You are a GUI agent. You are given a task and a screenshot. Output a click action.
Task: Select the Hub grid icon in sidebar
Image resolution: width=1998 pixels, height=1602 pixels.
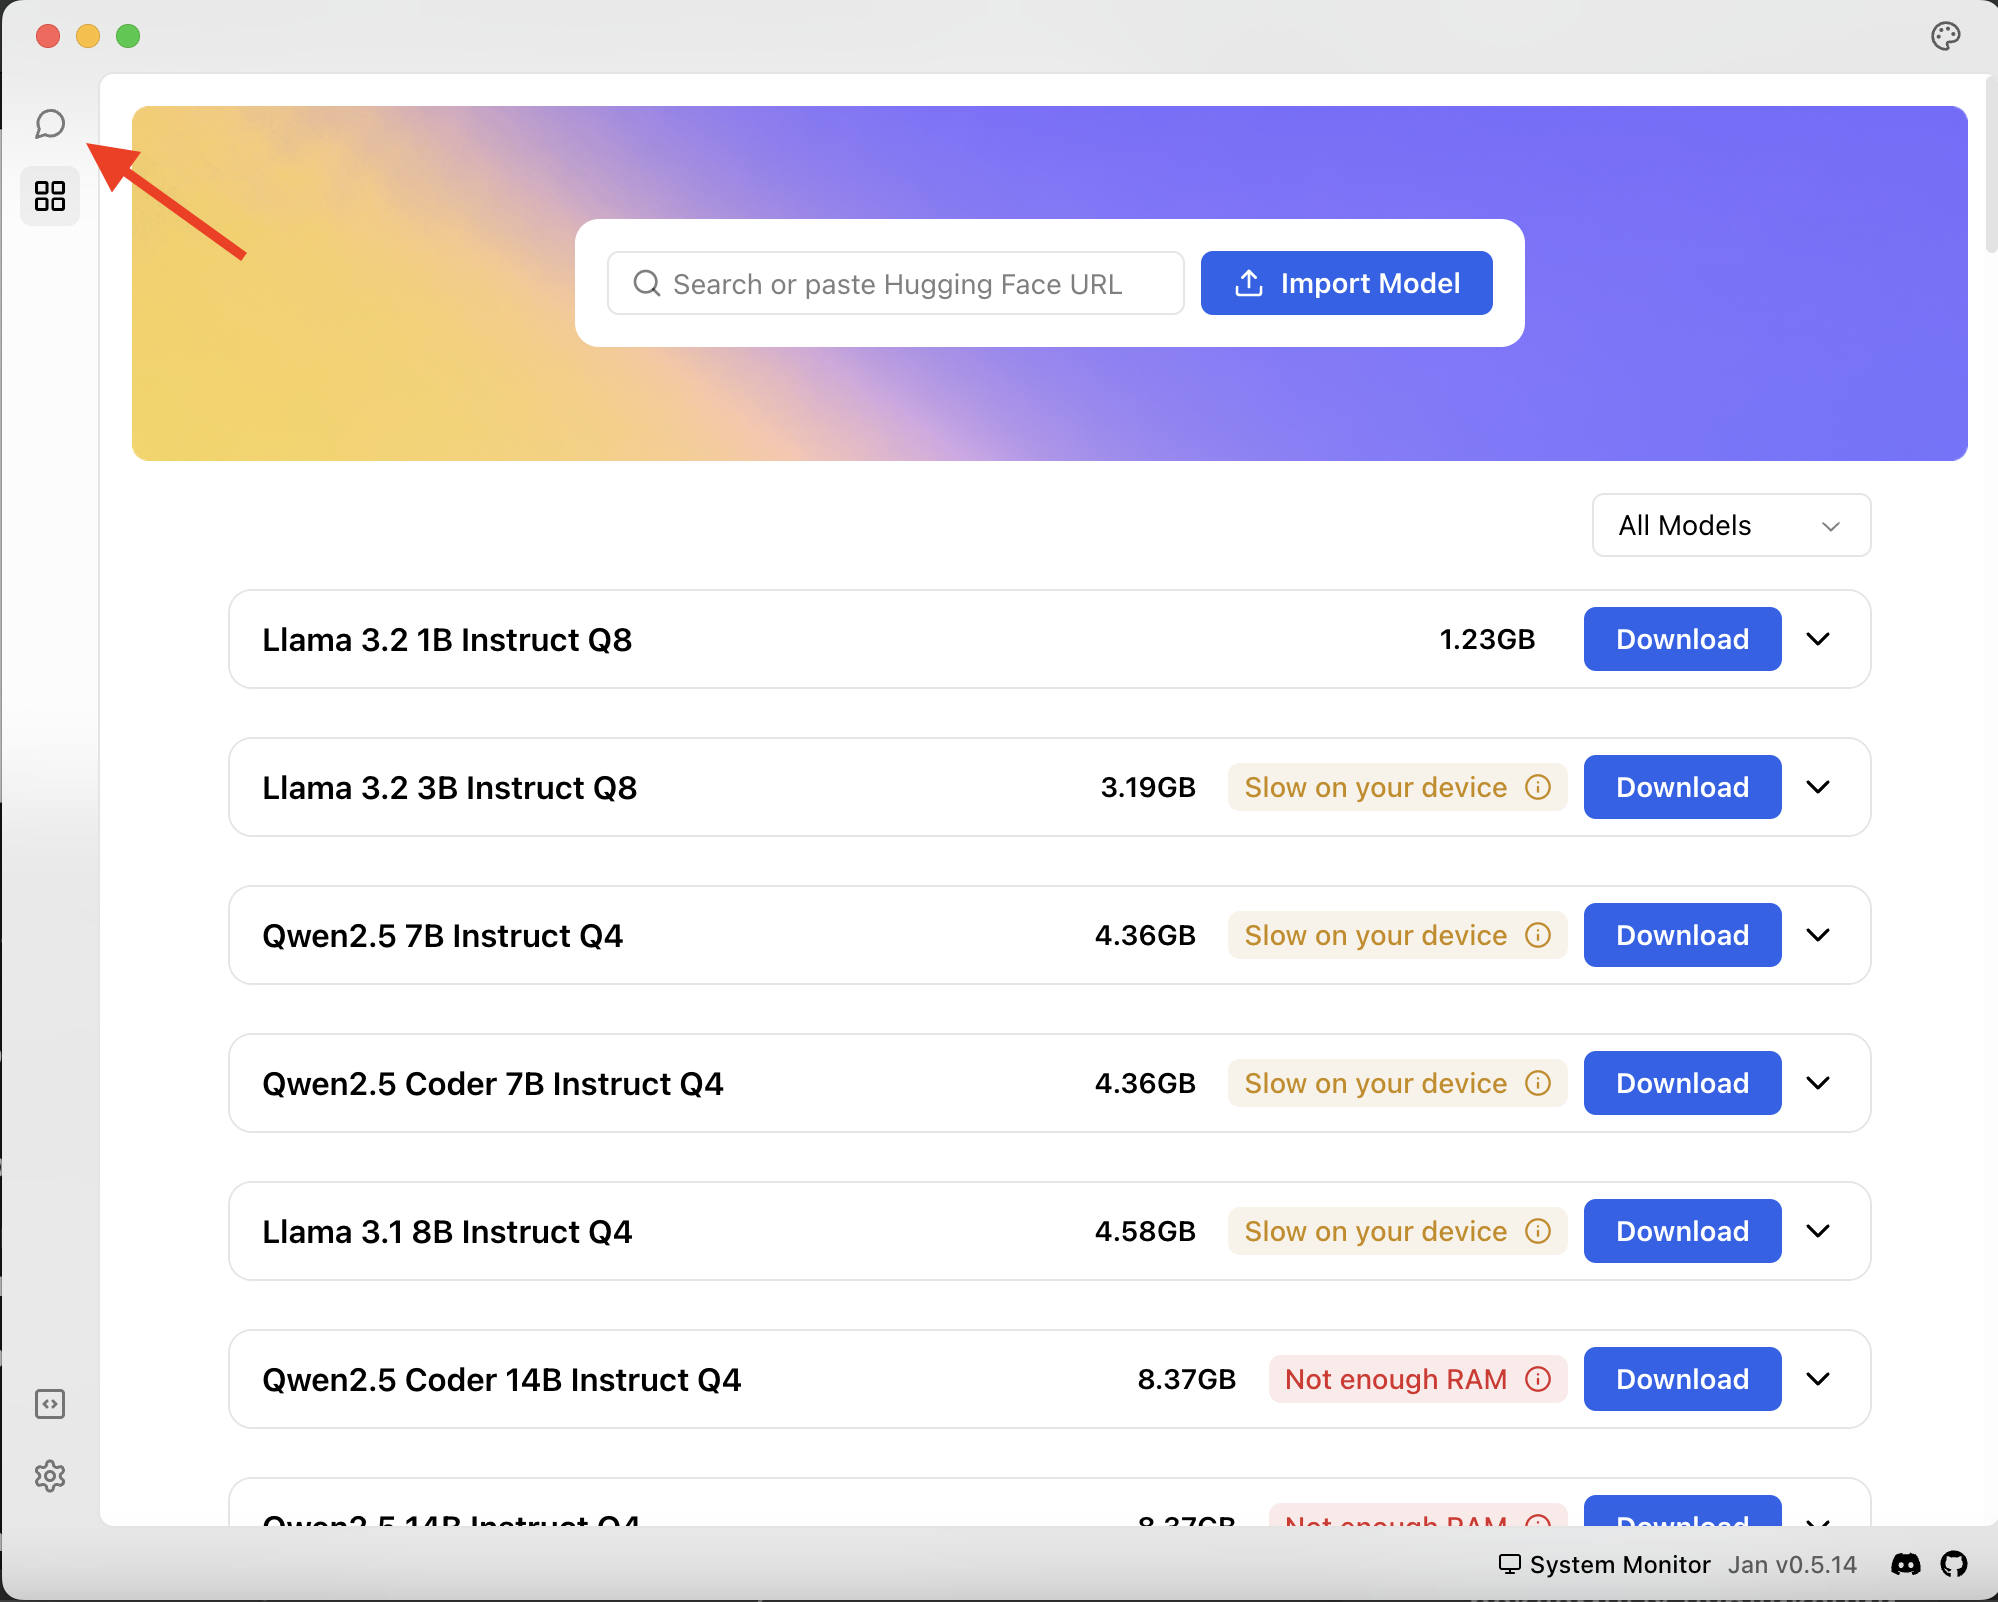(x=50, y=196)
